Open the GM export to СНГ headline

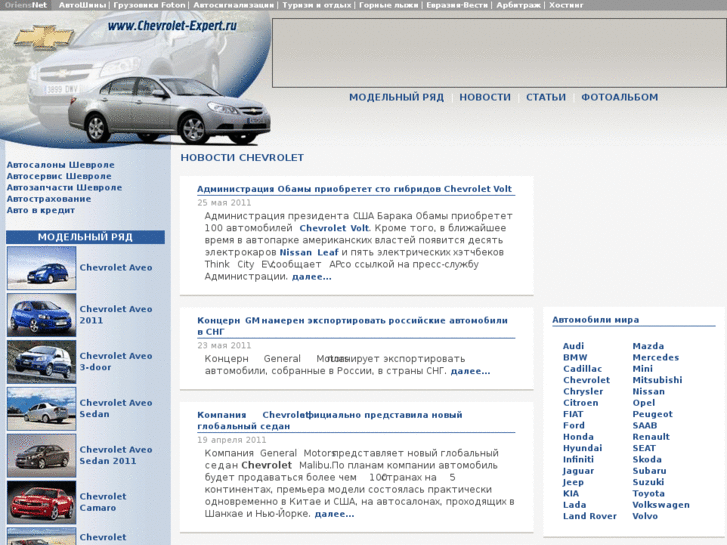coord(352,326)
